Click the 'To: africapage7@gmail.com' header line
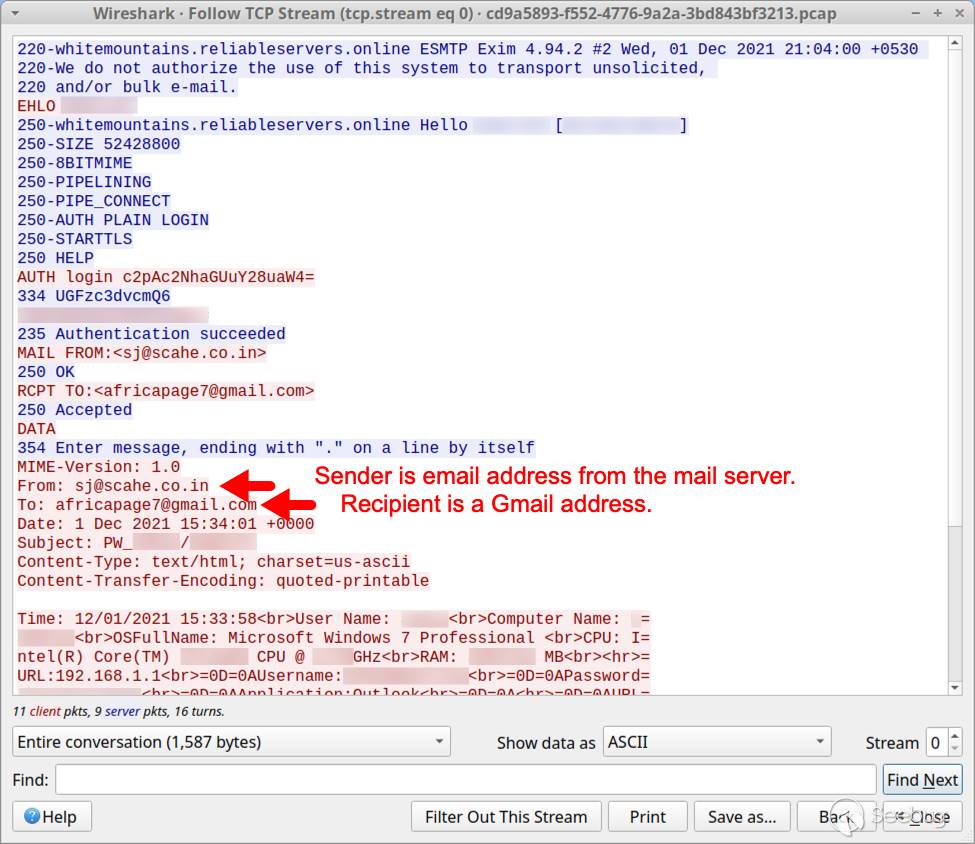 [x=137, y=504]
